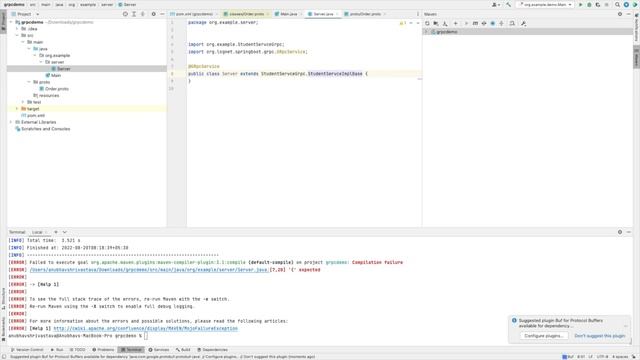Open MojoFailureException help URL link
This screenshot has height=360, width=640.
click(145, 328)
